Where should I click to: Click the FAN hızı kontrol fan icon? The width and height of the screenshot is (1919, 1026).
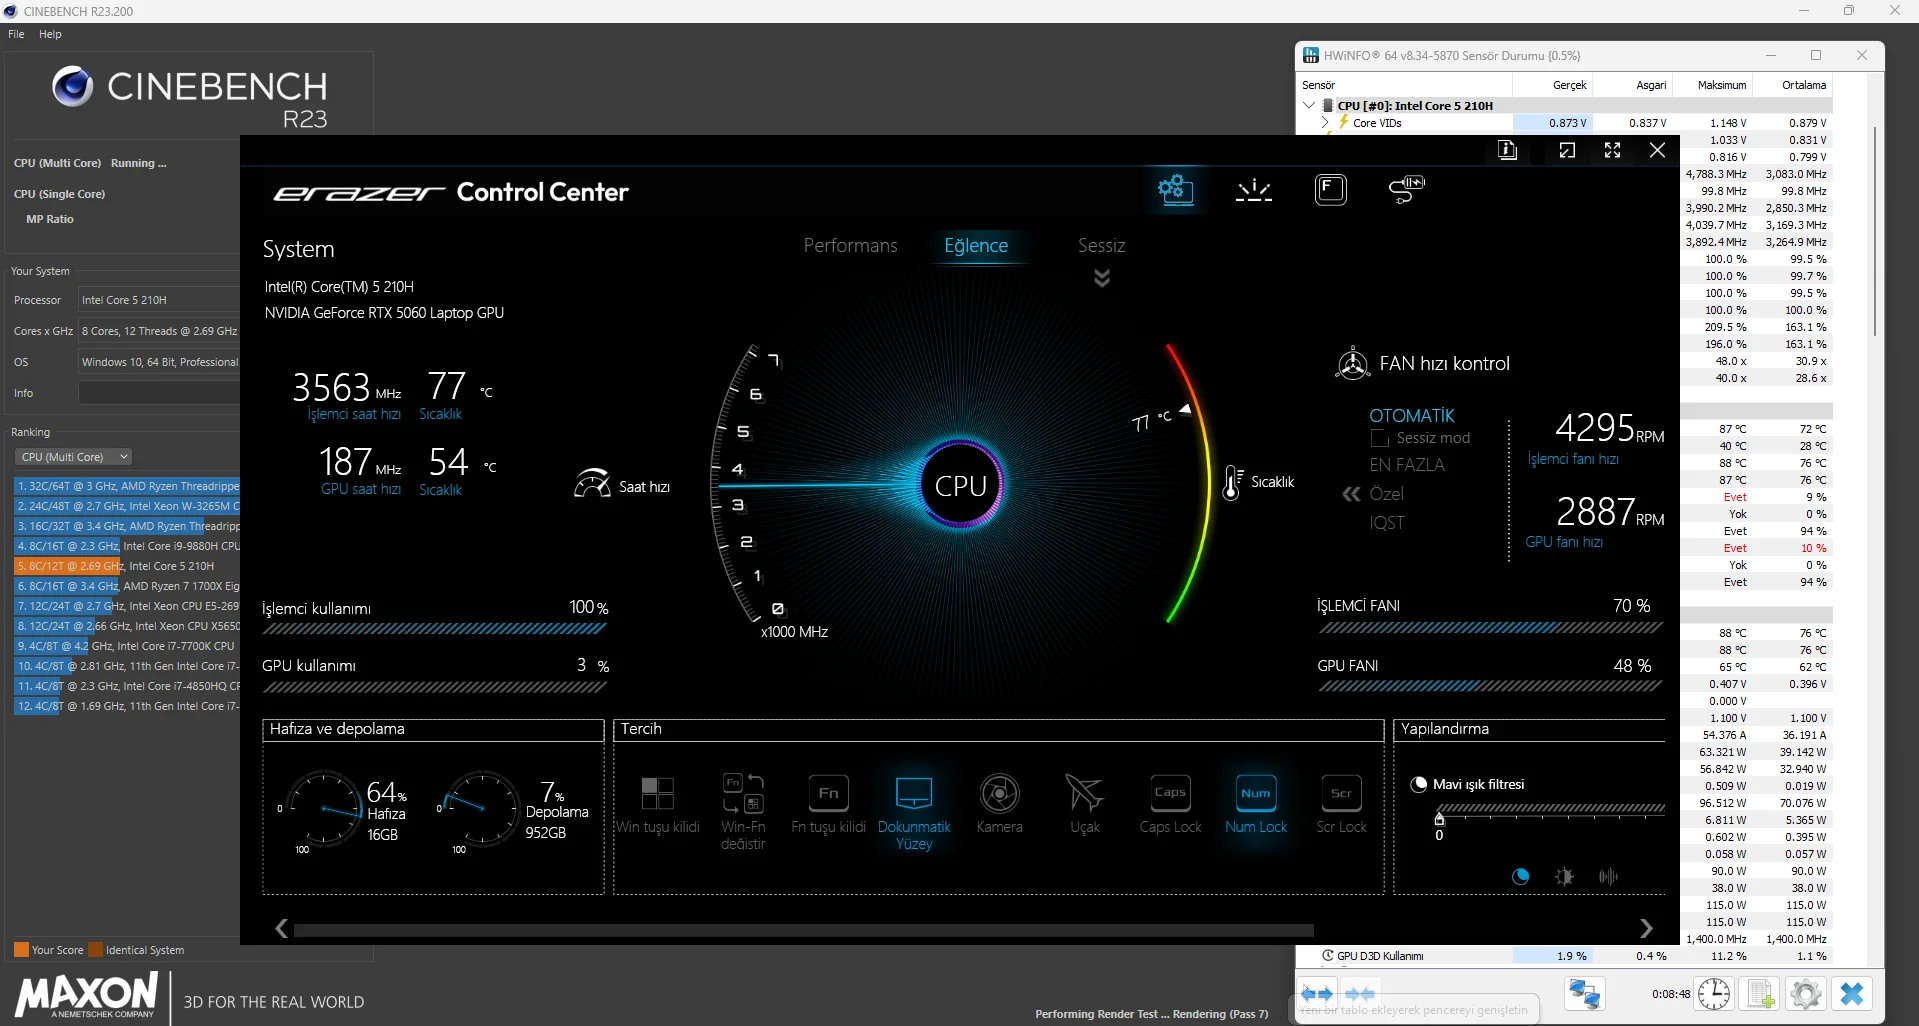1352,363
